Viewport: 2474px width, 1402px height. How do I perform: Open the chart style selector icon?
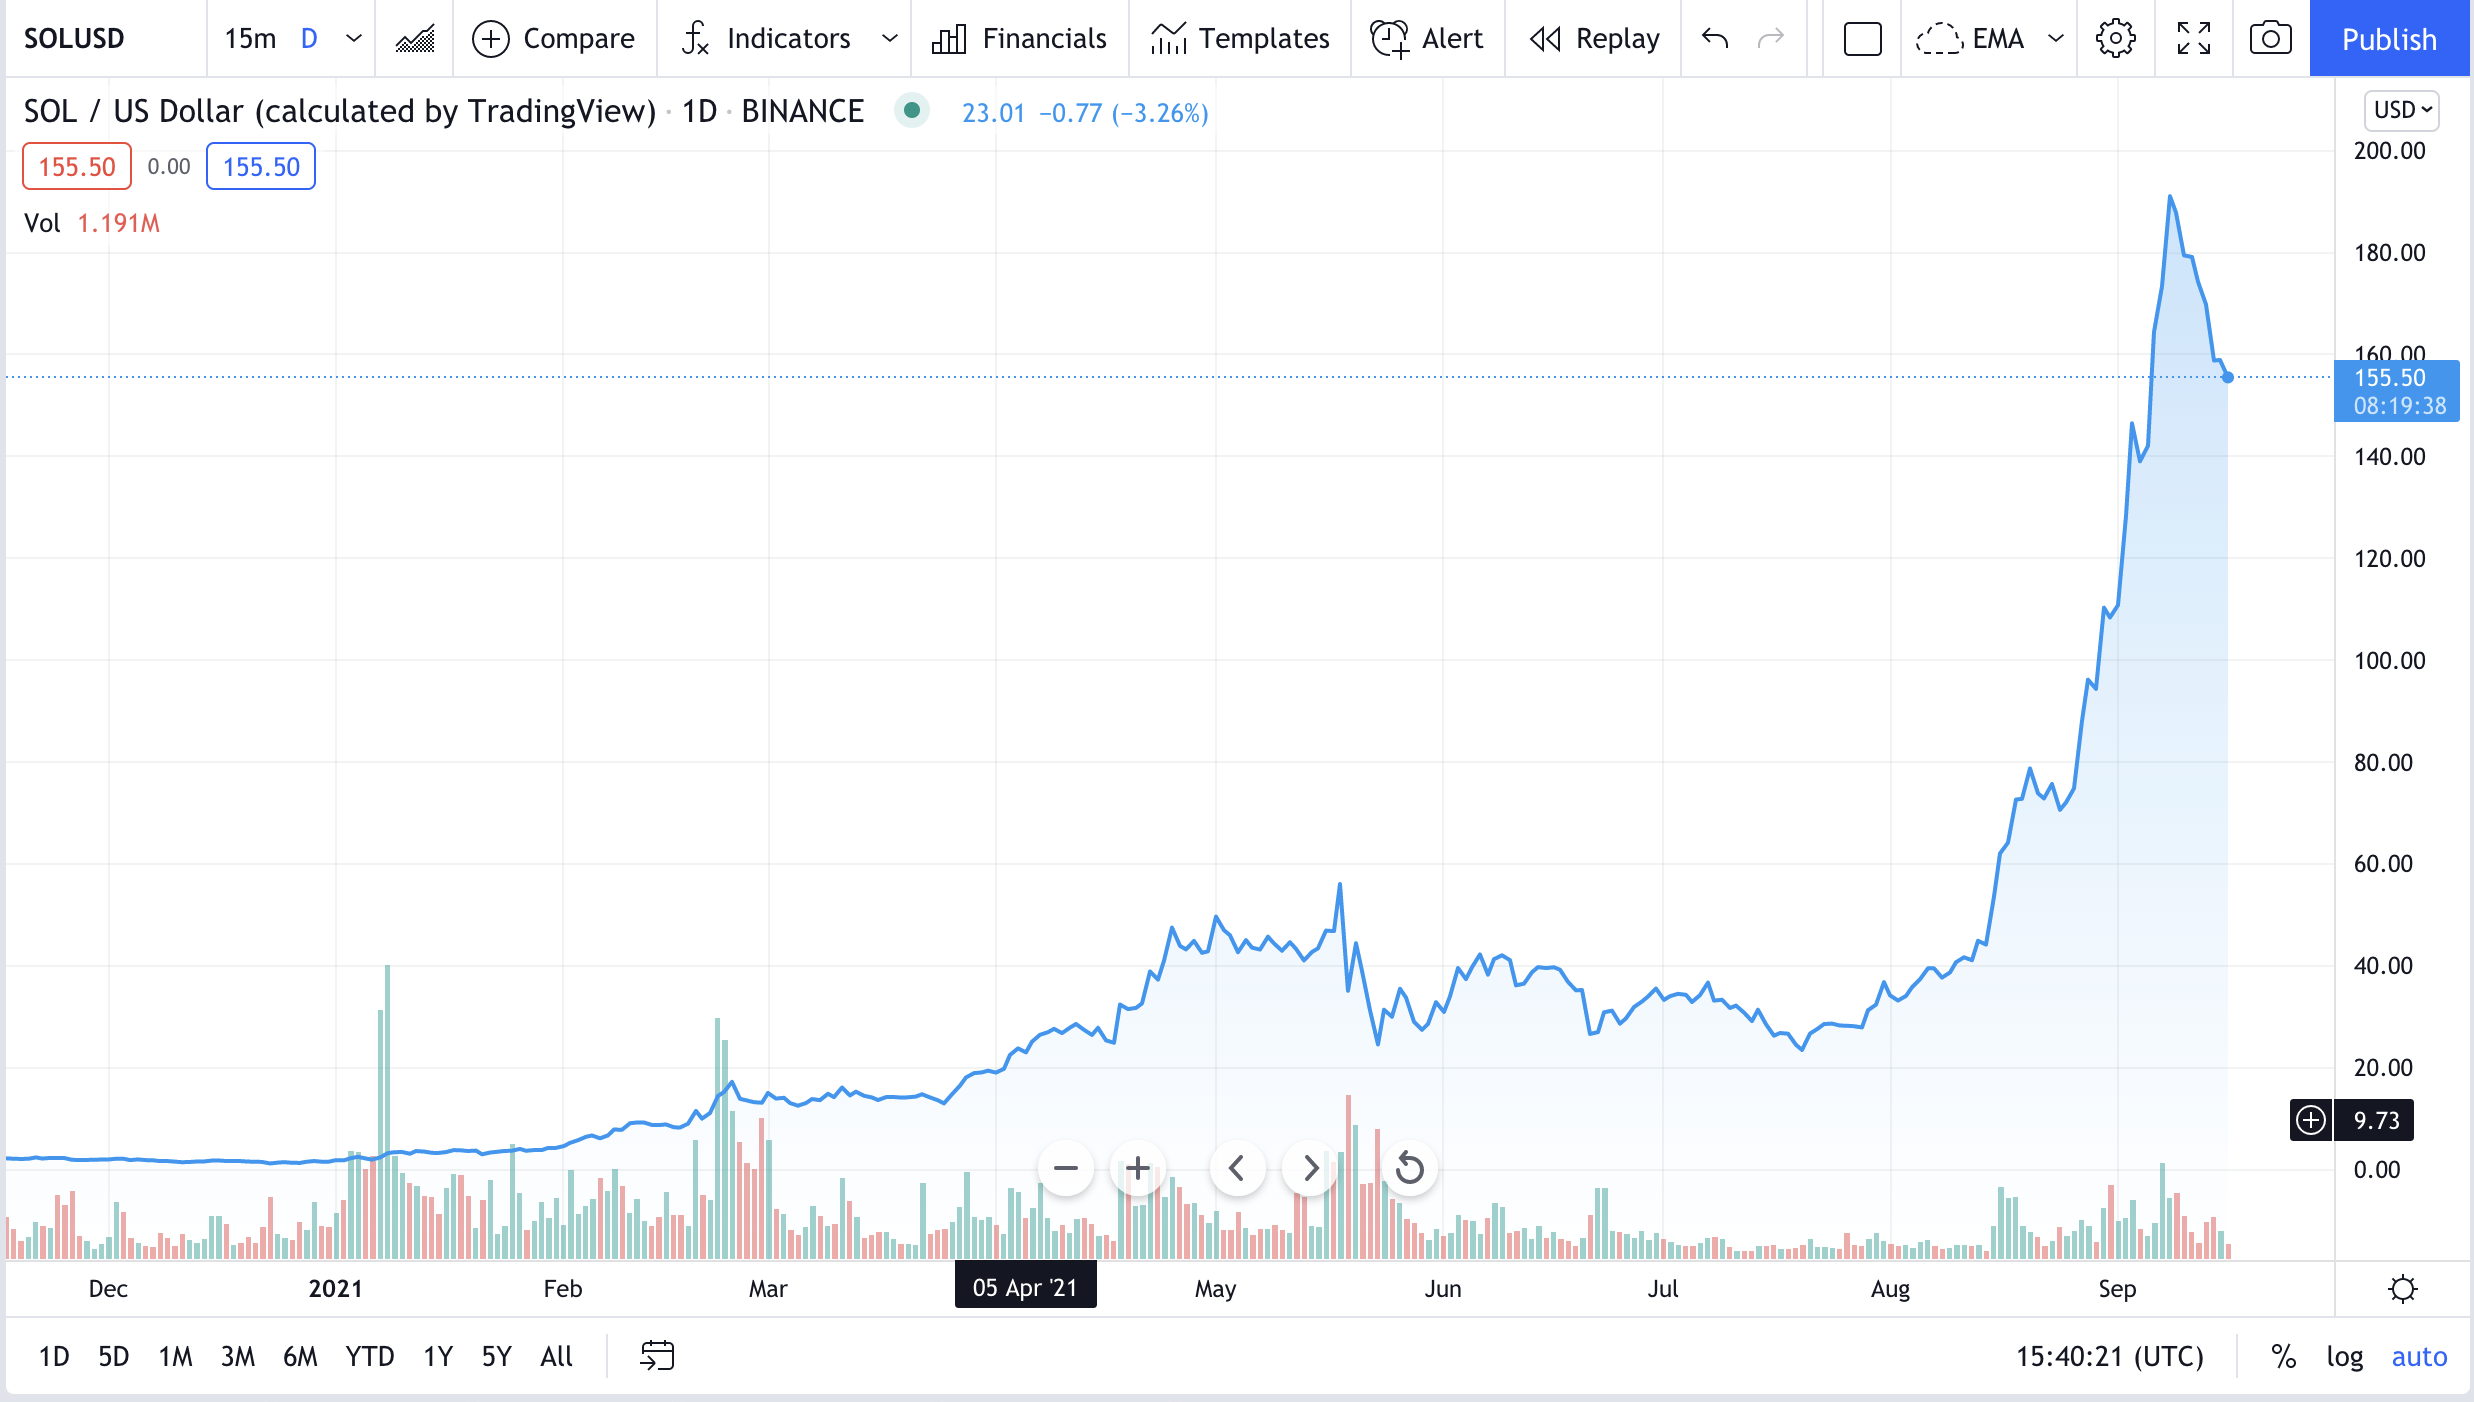click(x=414, y=39)
